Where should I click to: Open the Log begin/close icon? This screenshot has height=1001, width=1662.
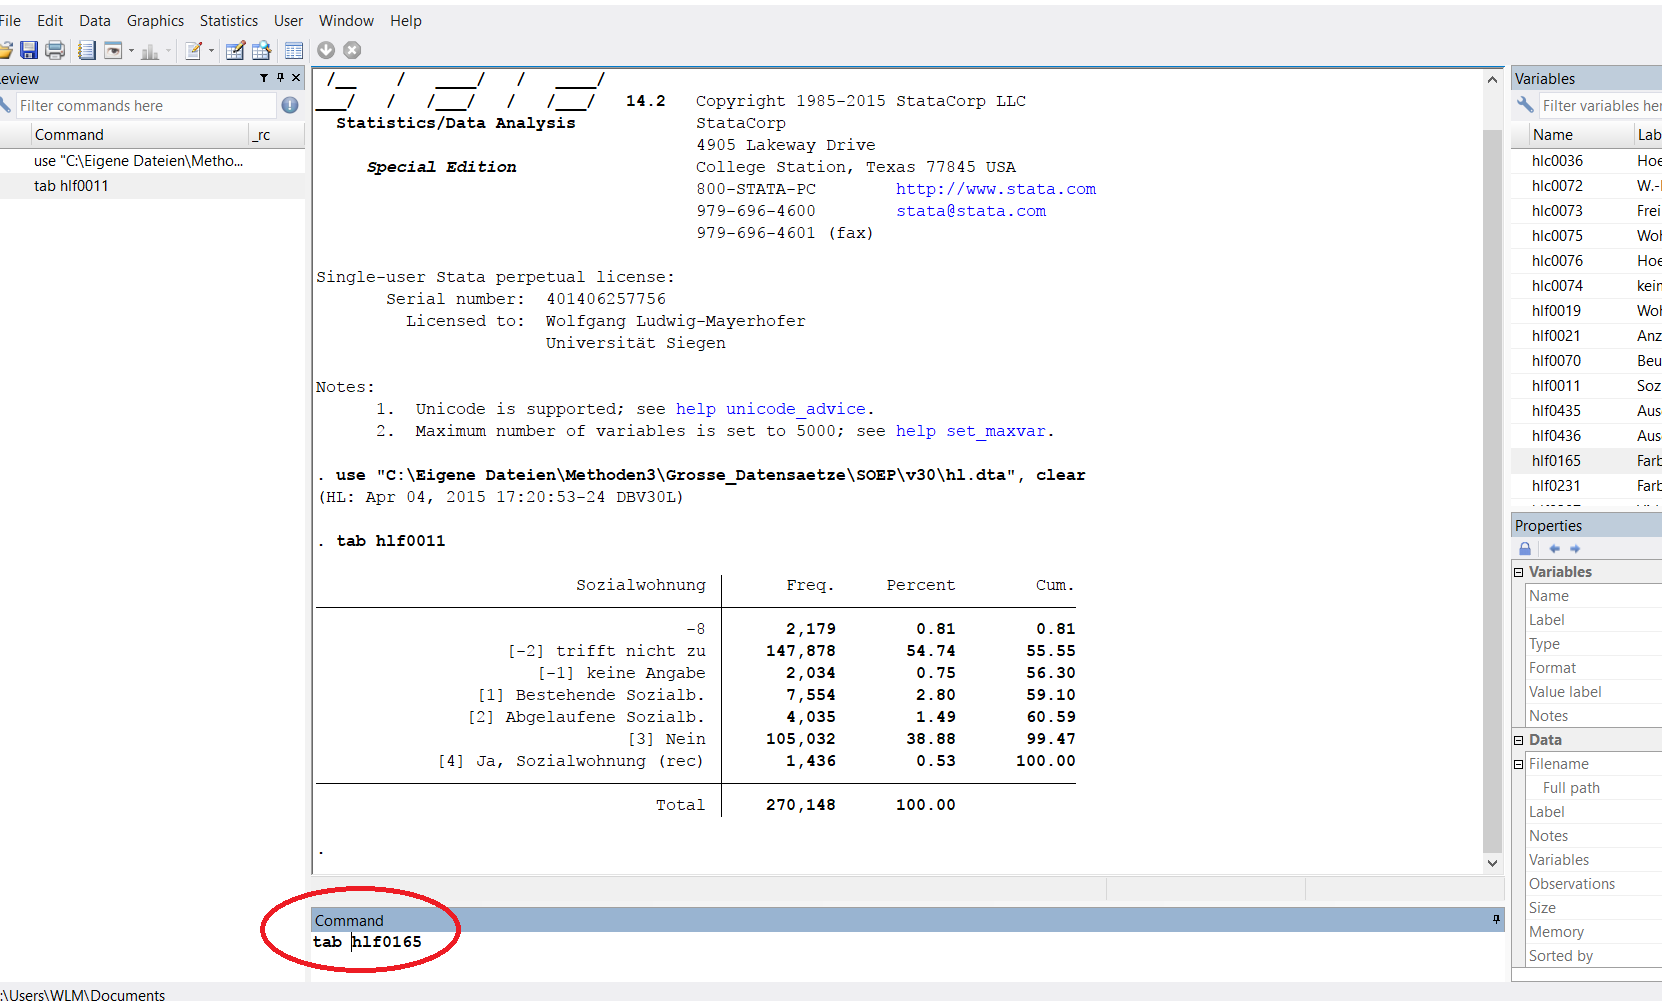click(86, 50)
